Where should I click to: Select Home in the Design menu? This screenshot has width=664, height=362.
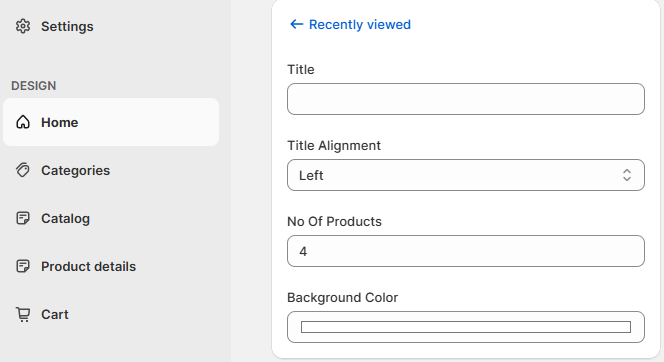pos(111,122)
